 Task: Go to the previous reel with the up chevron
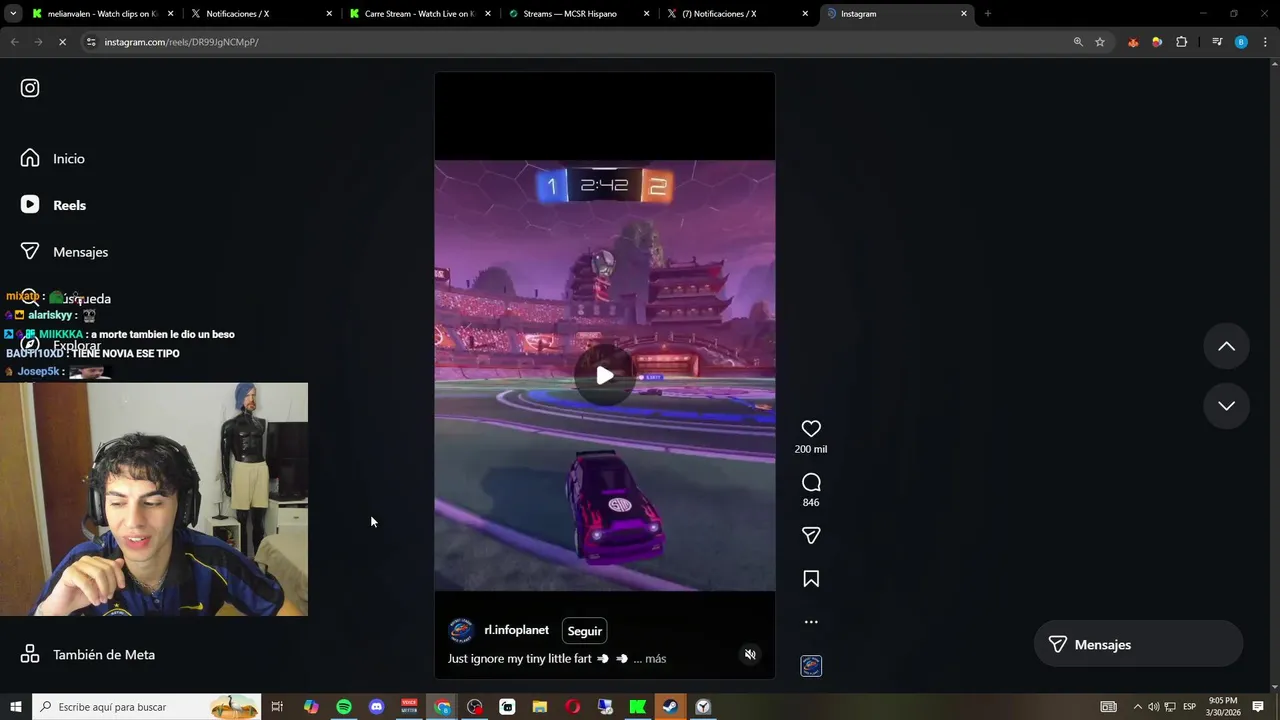coord(1226,347)
